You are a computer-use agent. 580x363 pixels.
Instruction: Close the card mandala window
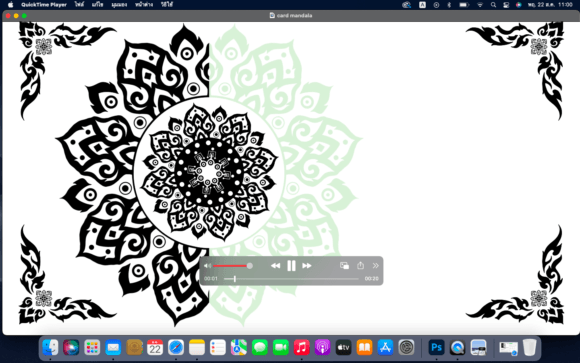tap(8, 16)
